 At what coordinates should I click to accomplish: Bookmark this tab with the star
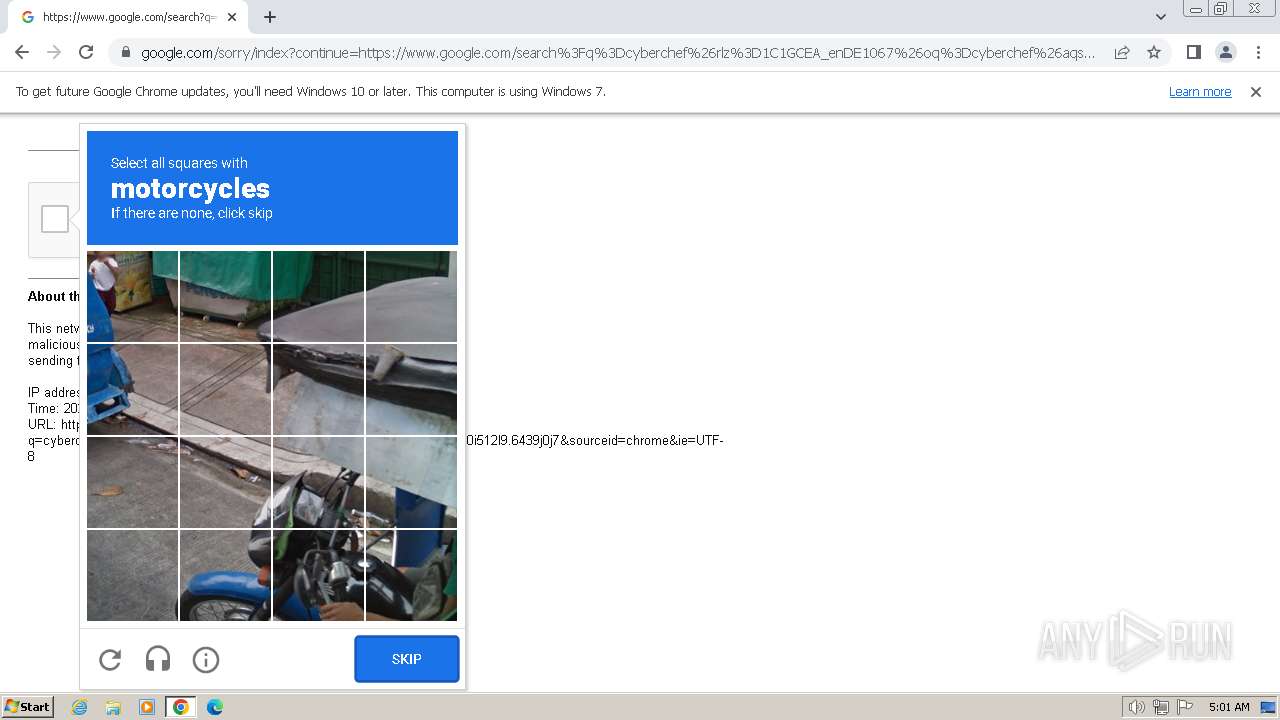tap(1154, 52)
